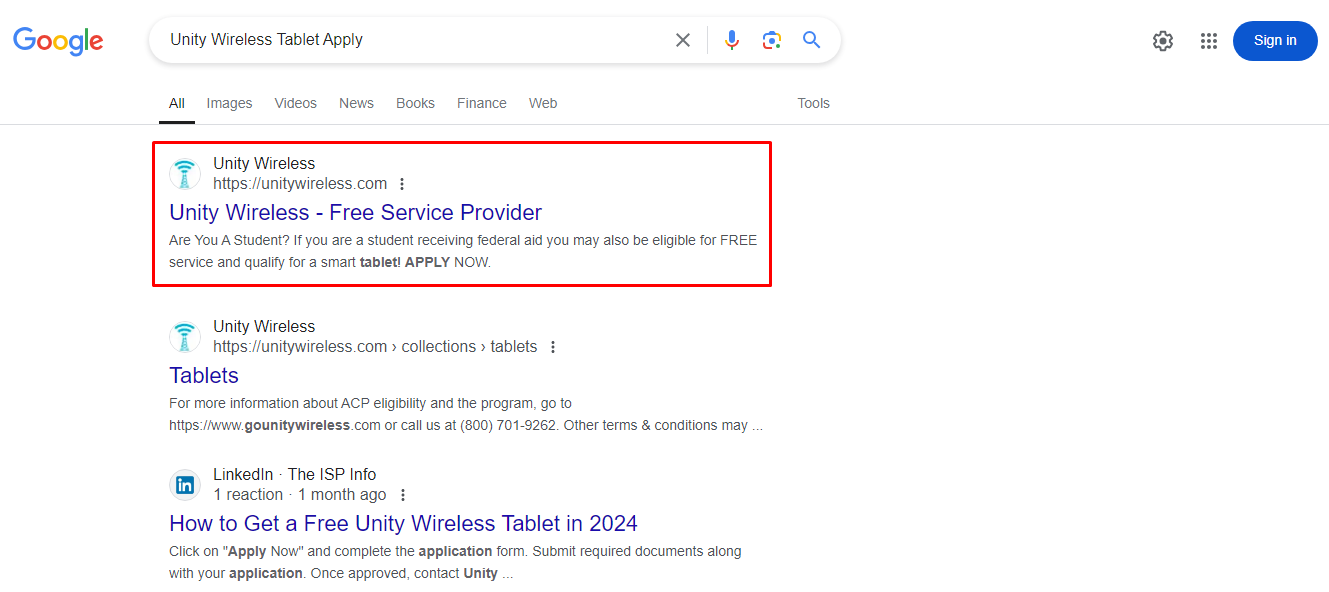The height and width of the screenshot is (592, 1329).
Task: Open more options for unitywireless.com result
Action: point(402,184)
